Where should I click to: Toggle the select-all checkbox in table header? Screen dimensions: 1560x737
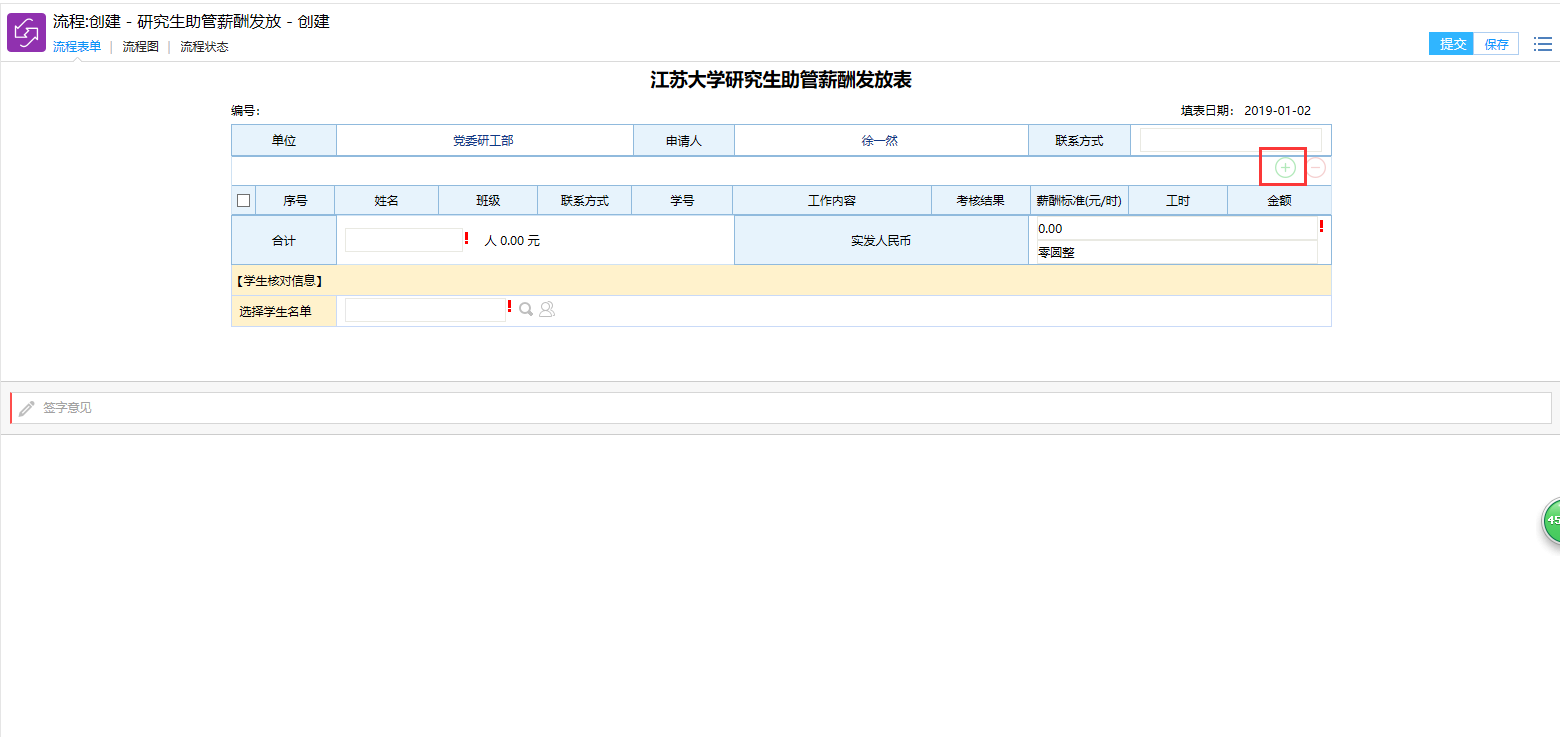tap(243, 200)
